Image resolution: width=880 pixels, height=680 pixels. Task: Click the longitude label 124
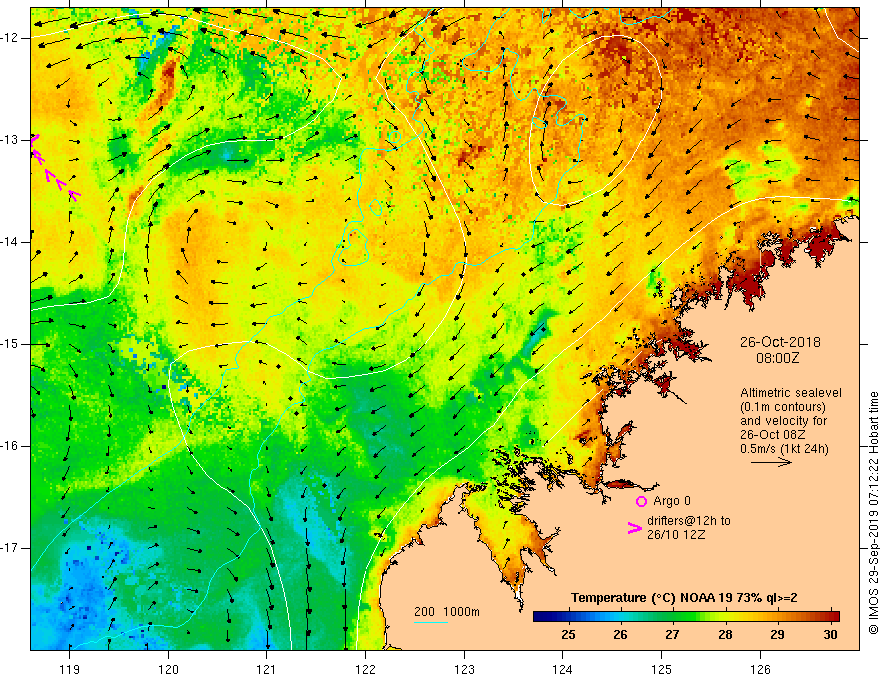click(563, 669)
